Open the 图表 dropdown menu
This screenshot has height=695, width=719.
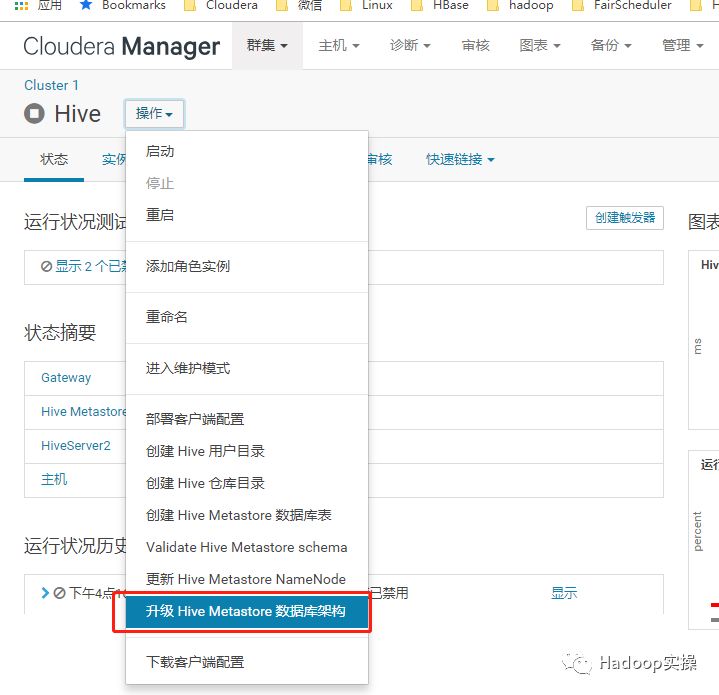pos(540,45)
